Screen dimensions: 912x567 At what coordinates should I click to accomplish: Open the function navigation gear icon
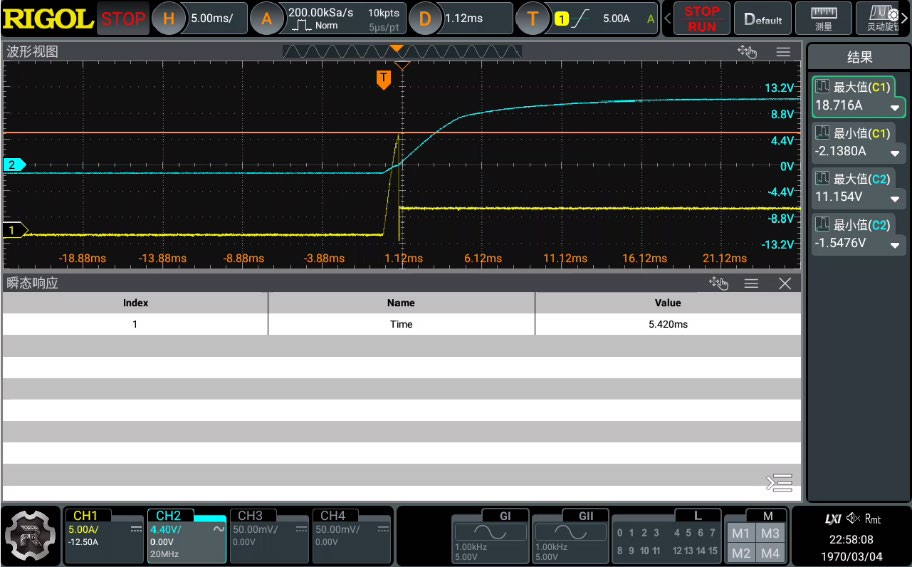31,536
